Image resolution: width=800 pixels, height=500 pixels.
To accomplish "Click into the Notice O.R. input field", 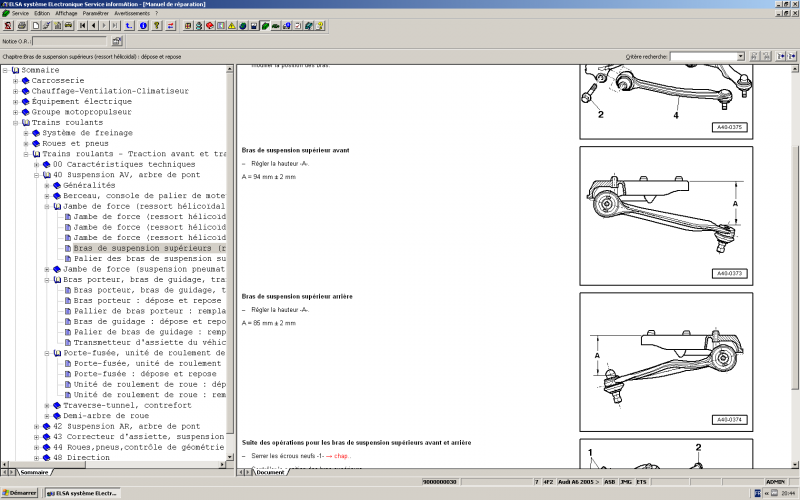I will [x=68, y=41].
